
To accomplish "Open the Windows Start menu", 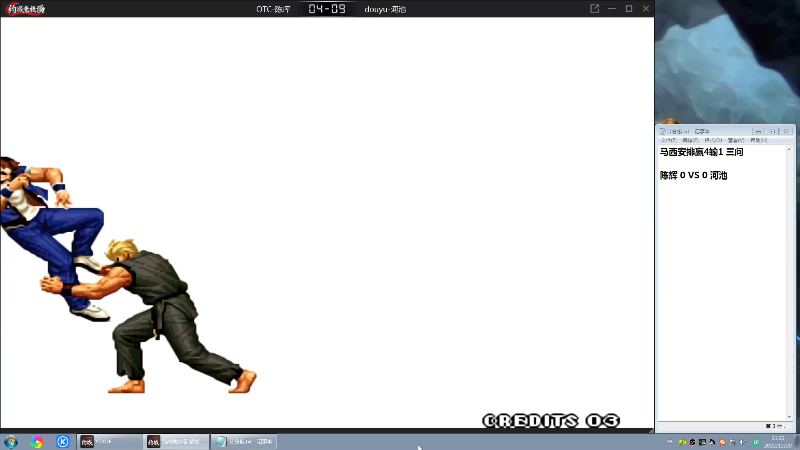I will 10,442.
